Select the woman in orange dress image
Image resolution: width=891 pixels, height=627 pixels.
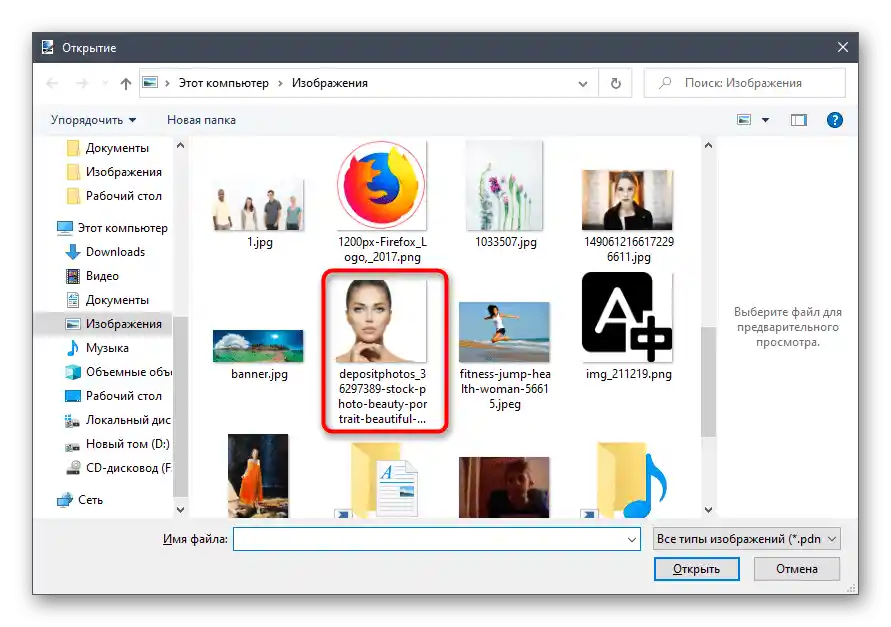pos(258,475)
